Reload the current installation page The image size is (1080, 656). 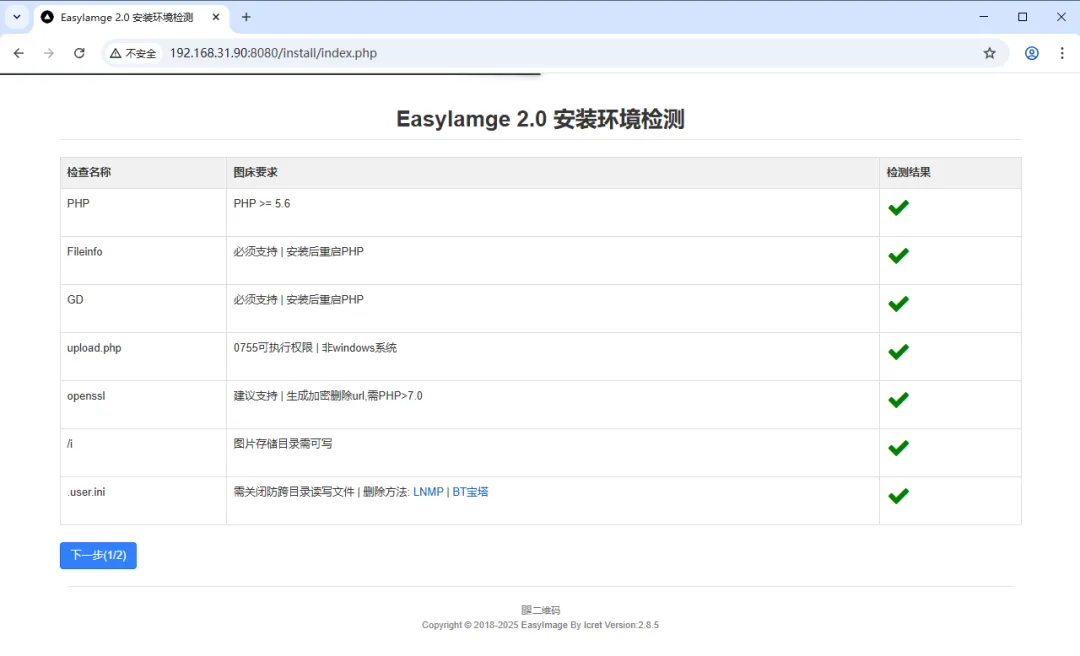click(79, 53)
